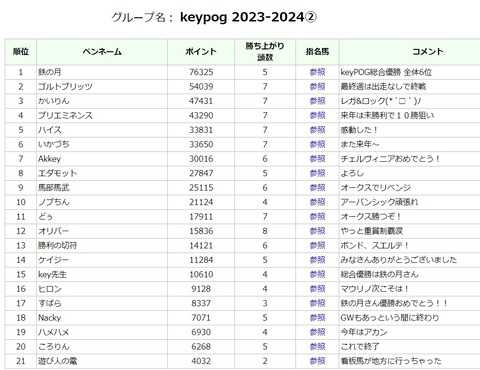Image resolution: width=480 pixels, height=370 pixels.
Task: Open the 参照 link for Akkey
Action: pyautogui.click(x=317, y=159)
